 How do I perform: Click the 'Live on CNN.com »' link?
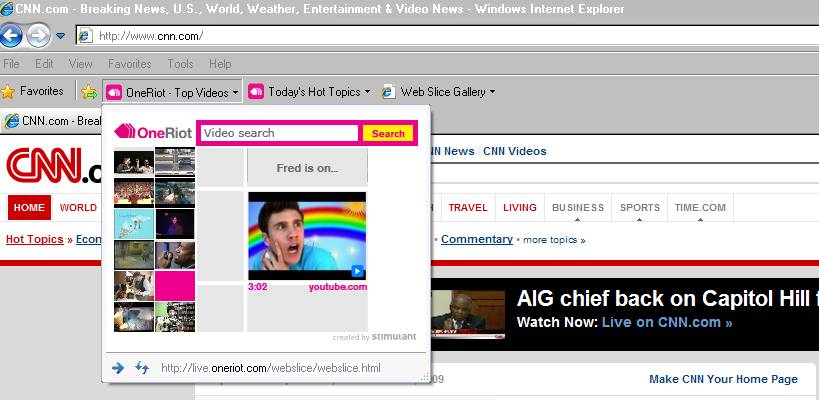(667, 322)
